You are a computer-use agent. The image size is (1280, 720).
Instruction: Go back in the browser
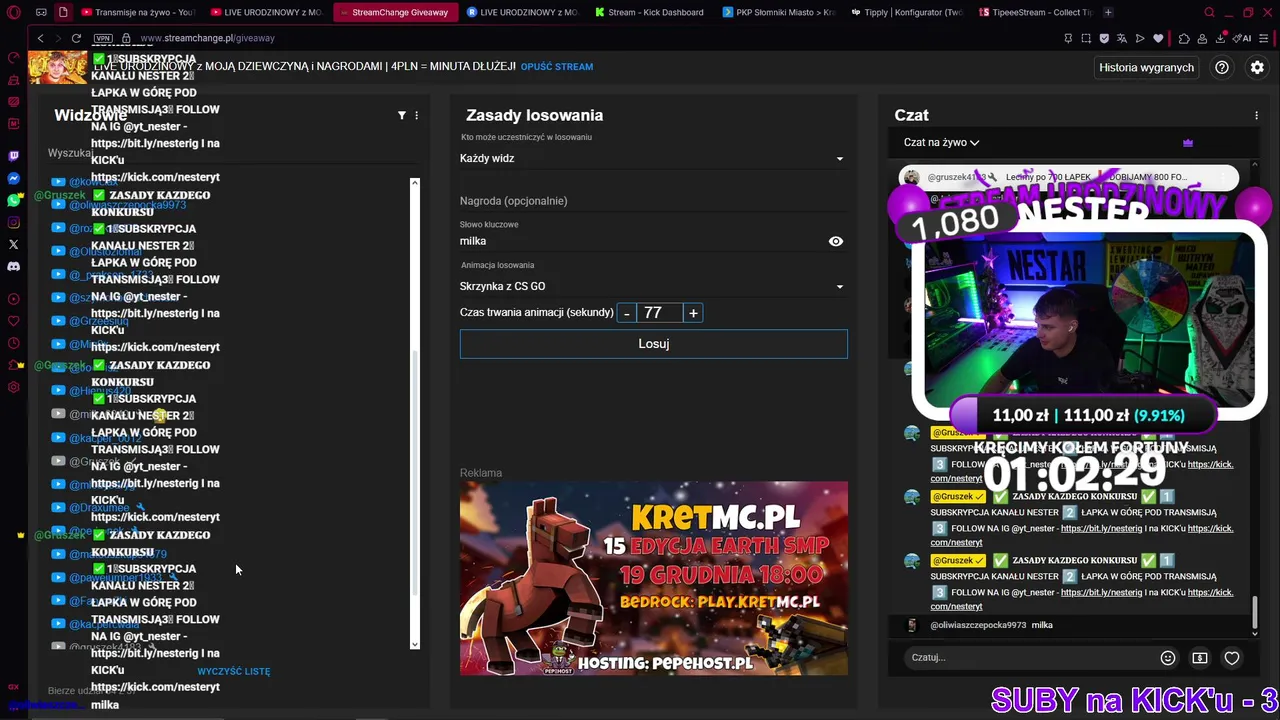tap(40, 38)
